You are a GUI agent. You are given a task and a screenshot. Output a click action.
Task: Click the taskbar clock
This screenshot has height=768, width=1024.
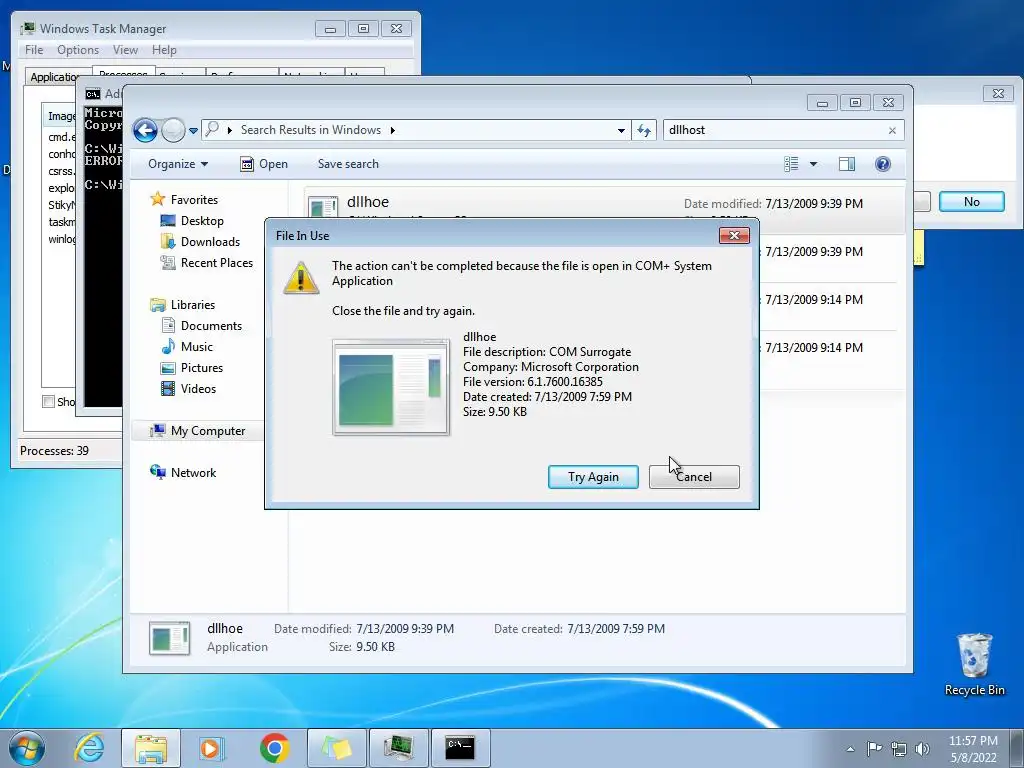click(x=973, y=749)
